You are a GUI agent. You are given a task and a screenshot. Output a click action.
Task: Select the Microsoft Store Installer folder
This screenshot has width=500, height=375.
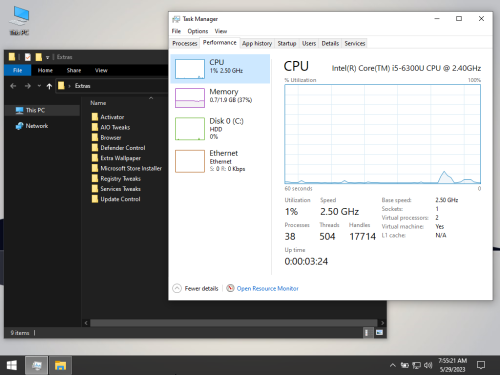(x=127, y=168)
